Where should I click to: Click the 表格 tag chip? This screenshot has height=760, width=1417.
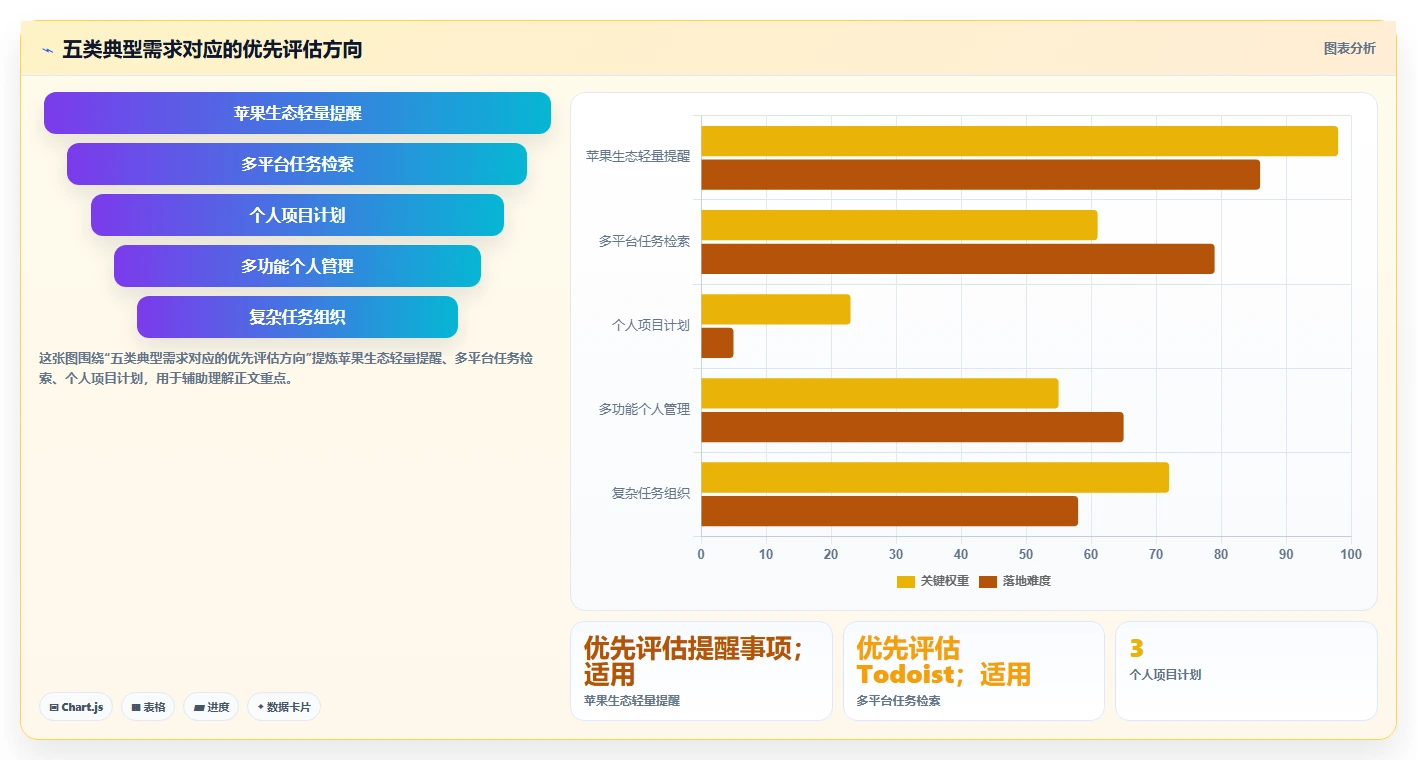(148, 707)
